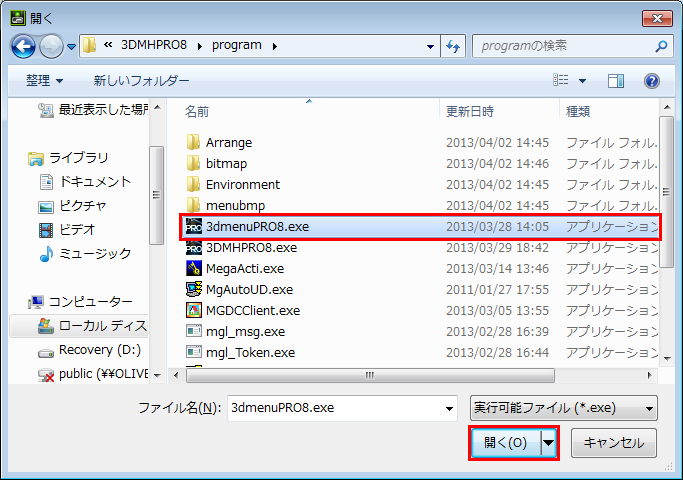Toggle the preview pane icon
This screenshot has height=480, width=683.
point(616,80)
